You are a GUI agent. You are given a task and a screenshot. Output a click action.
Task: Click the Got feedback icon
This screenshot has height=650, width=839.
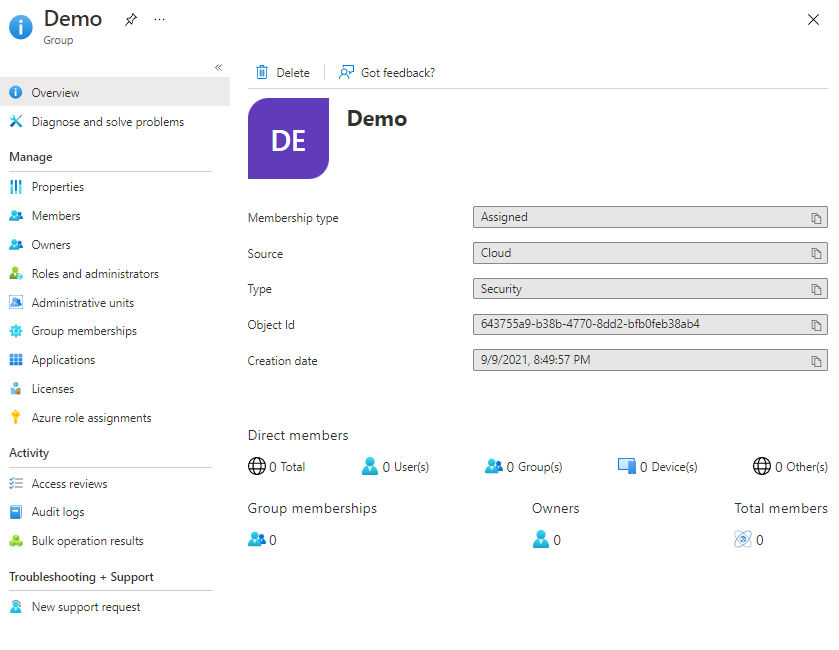[x=347, y=72]
